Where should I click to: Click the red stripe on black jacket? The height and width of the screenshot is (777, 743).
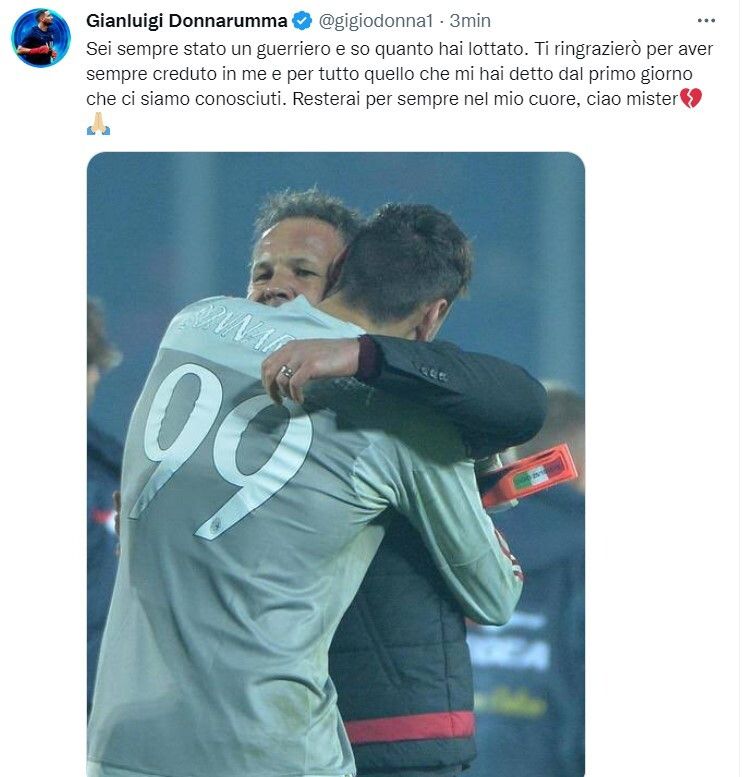[x=410, y=727]
